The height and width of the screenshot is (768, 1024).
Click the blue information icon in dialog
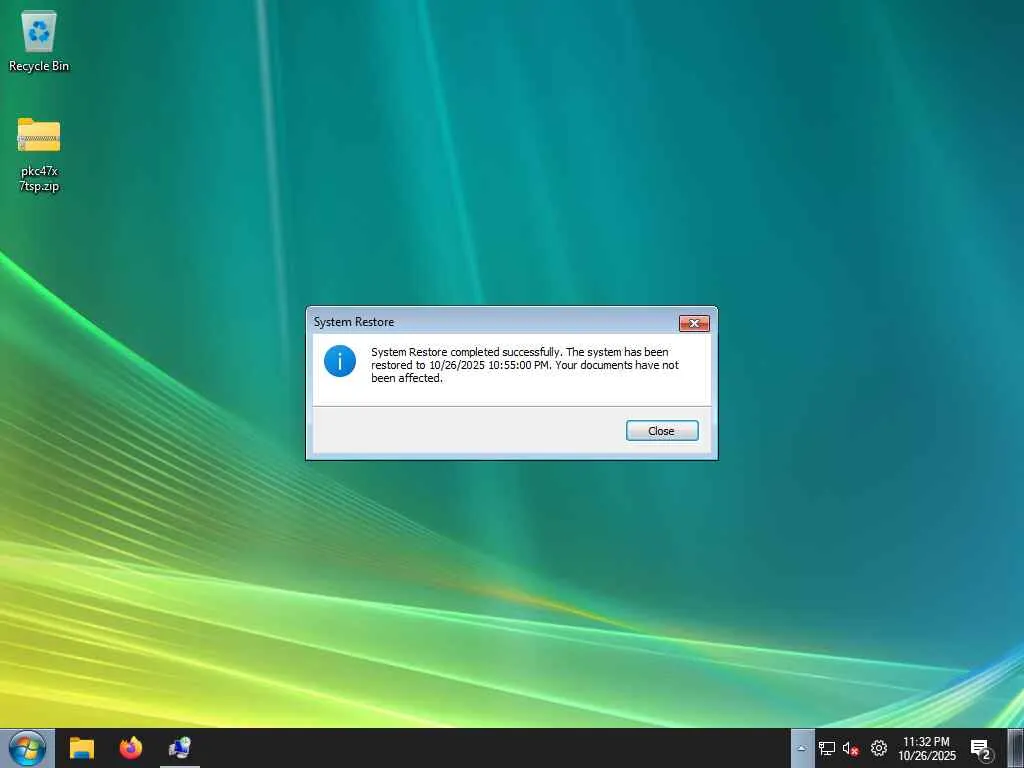coord(340,361)
